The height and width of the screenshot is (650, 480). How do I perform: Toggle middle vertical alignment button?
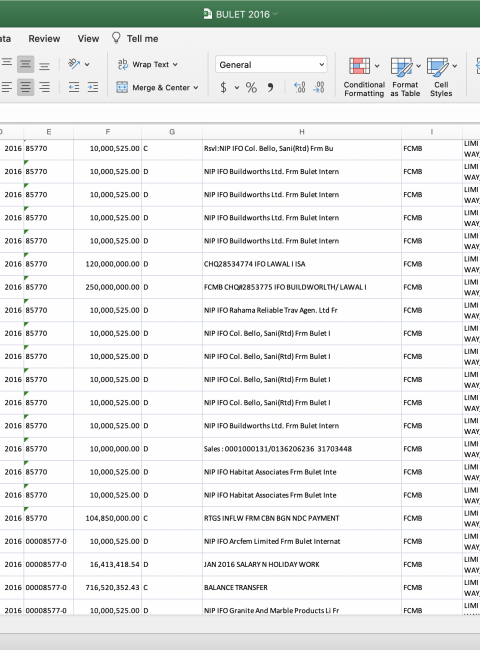pyautogui.click(x=25, y=64)
